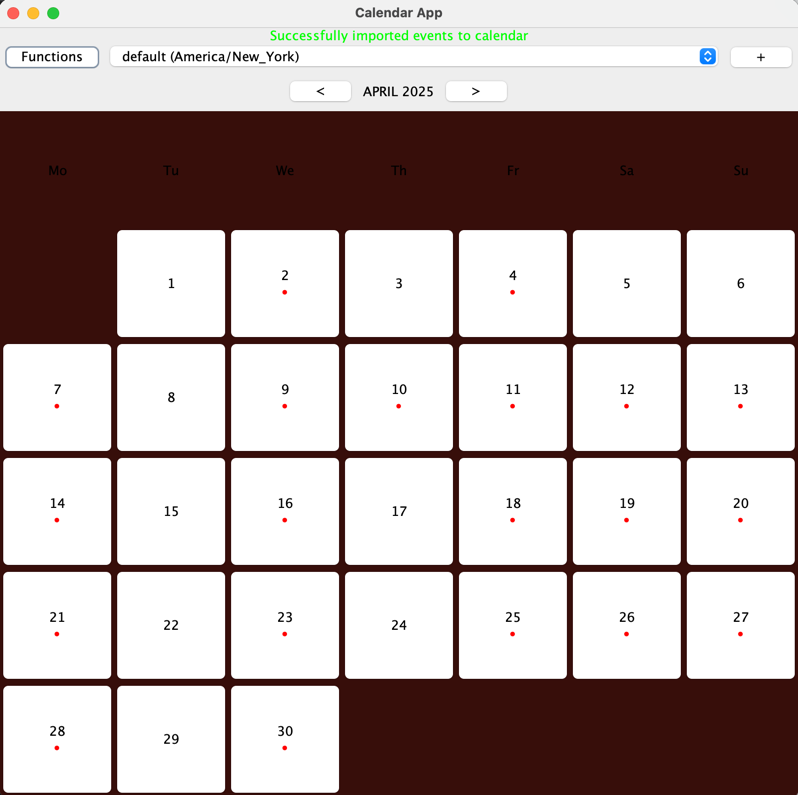This screenshot has height=795, width=798.
Task: Open April 18 day cell
Action: tap(513, 512)
